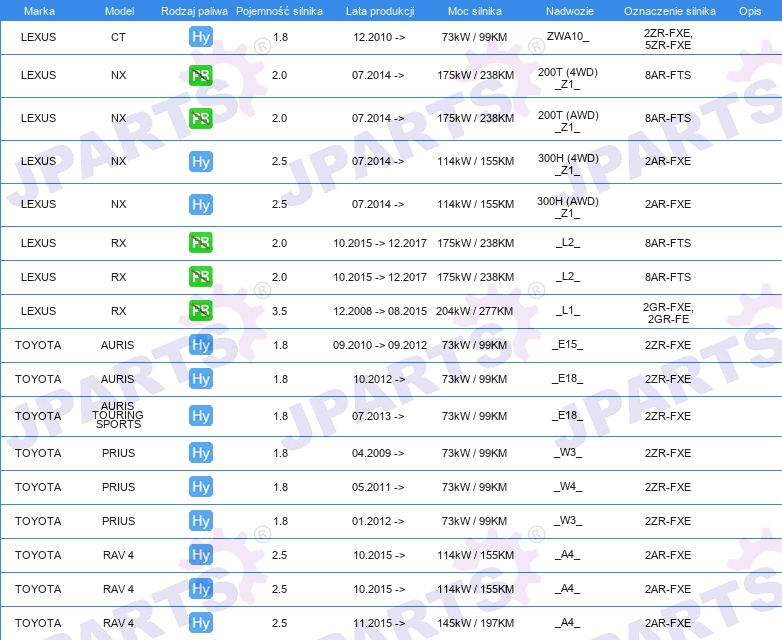Click the Marka column header

click(x=39, y=11)
